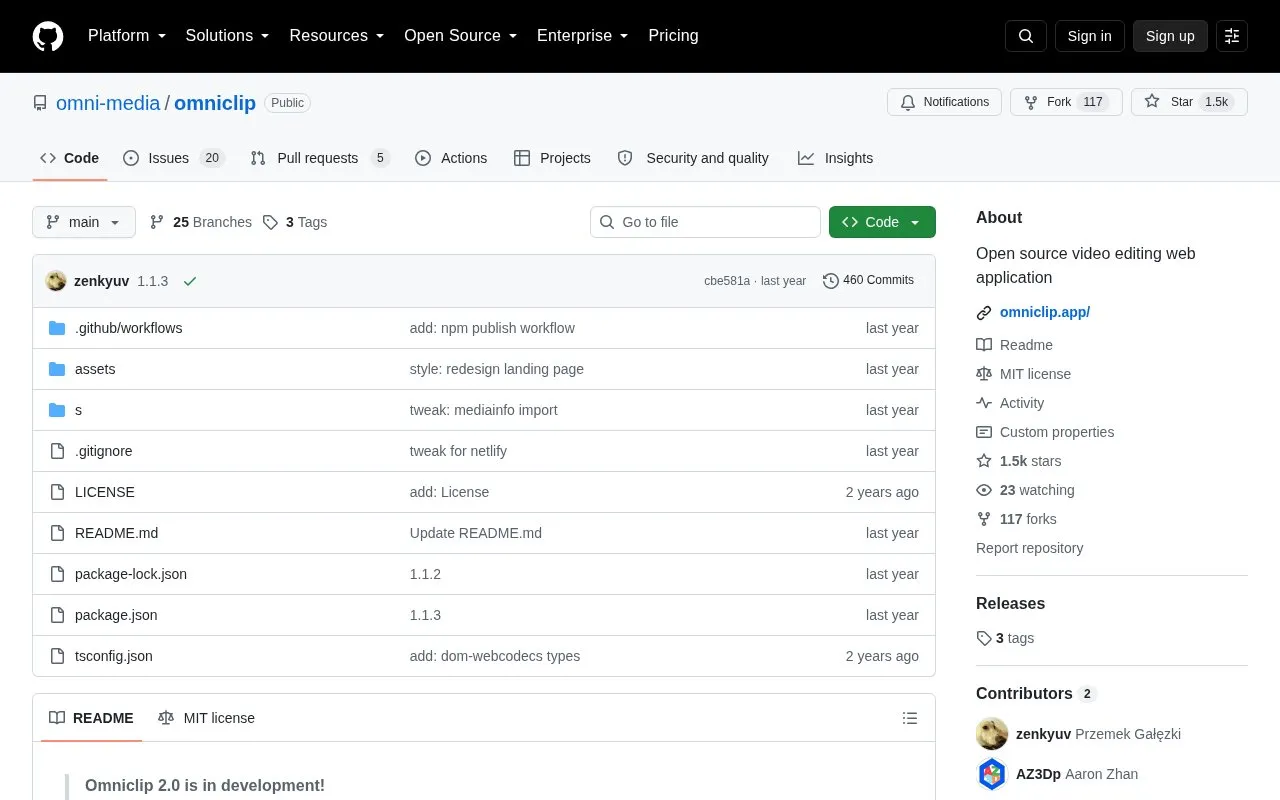Expand the Open Source menu
Image resolution: width=1280 pixels, height=800 pixels.
tap(461, 36)
